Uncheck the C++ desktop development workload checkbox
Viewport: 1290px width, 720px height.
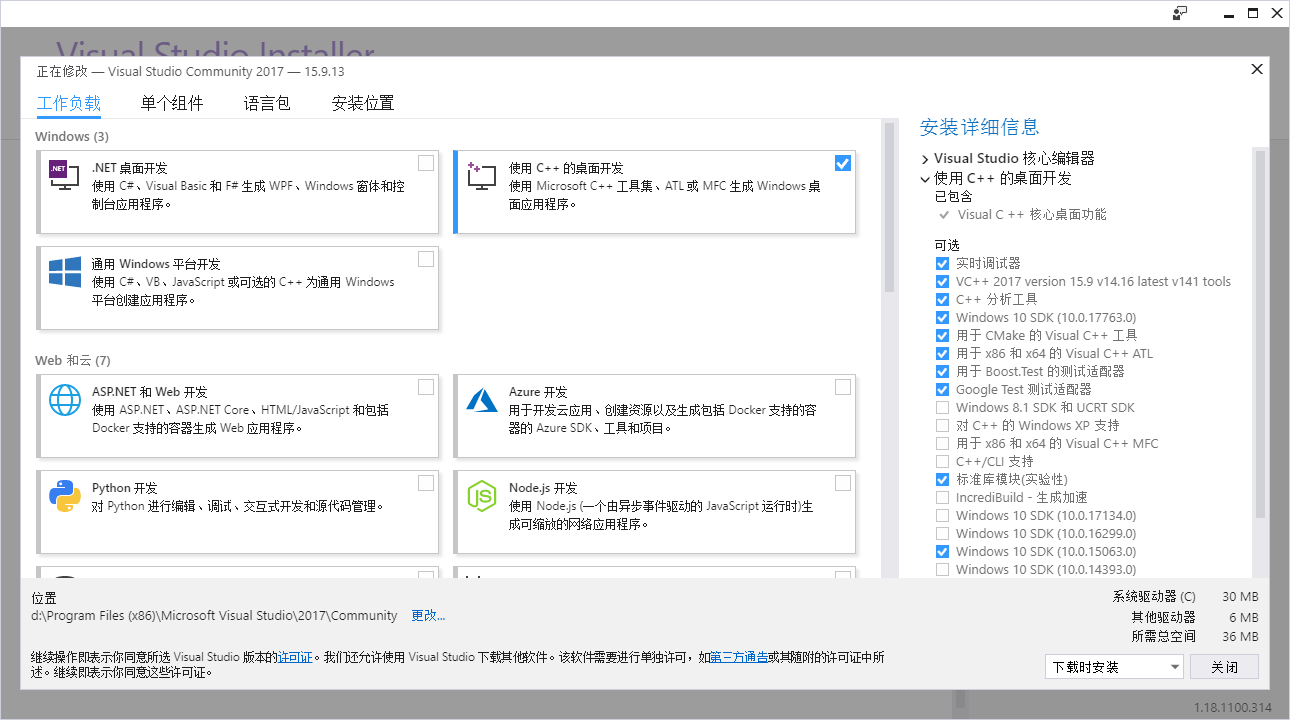tap(842, 163)
